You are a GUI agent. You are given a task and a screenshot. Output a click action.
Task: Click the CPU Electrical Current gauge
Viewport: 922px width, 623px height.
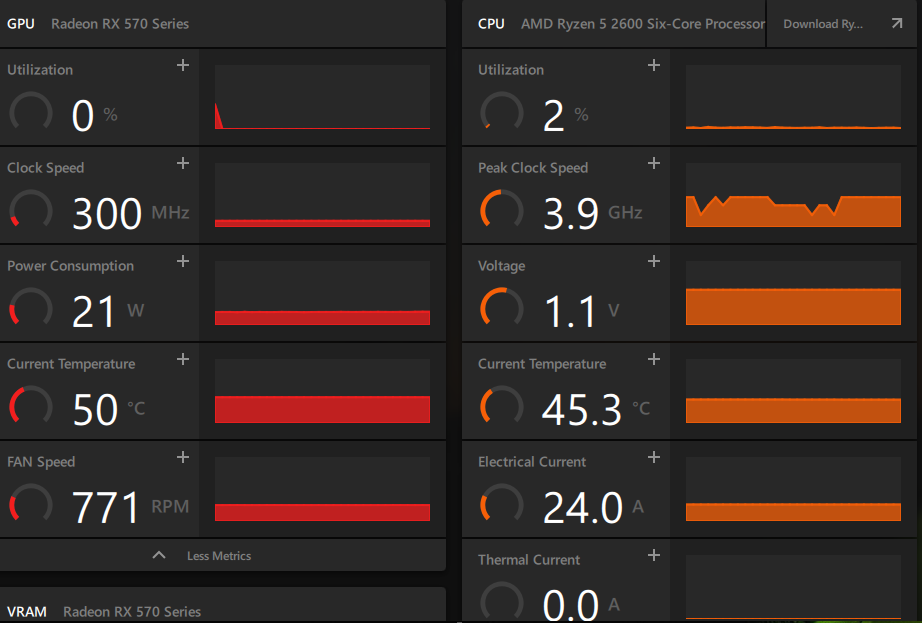(x=502, y=504)
